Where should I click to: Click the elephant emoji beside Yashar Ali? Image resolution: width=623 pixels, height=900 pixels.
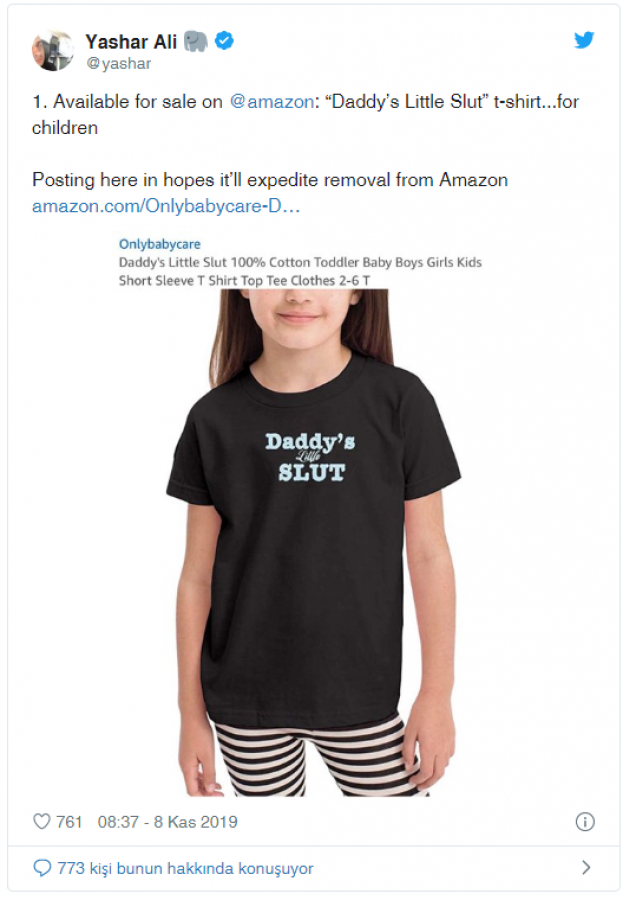coord(195,41)
